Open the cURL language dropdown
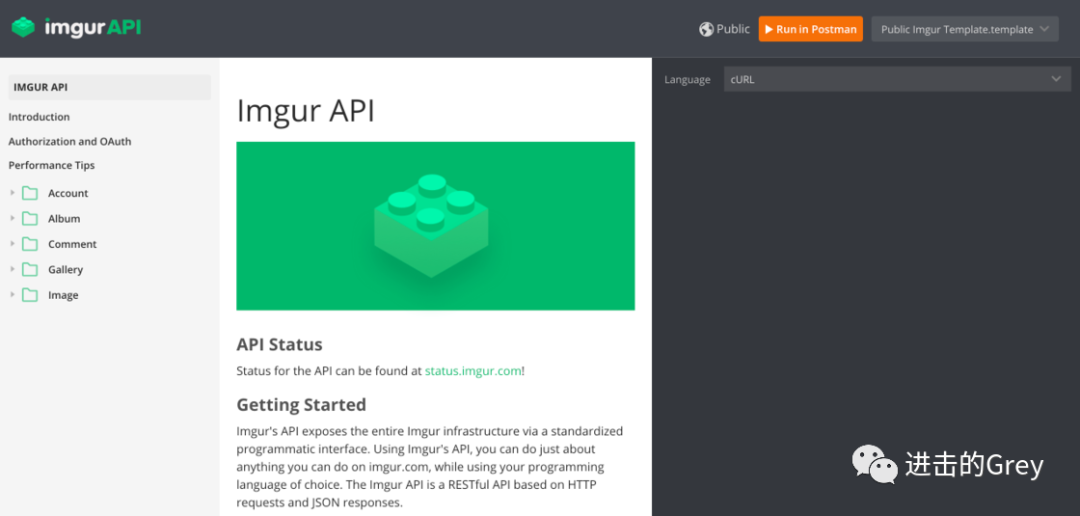The image size is (1080, 516). [x=897, y=79]
